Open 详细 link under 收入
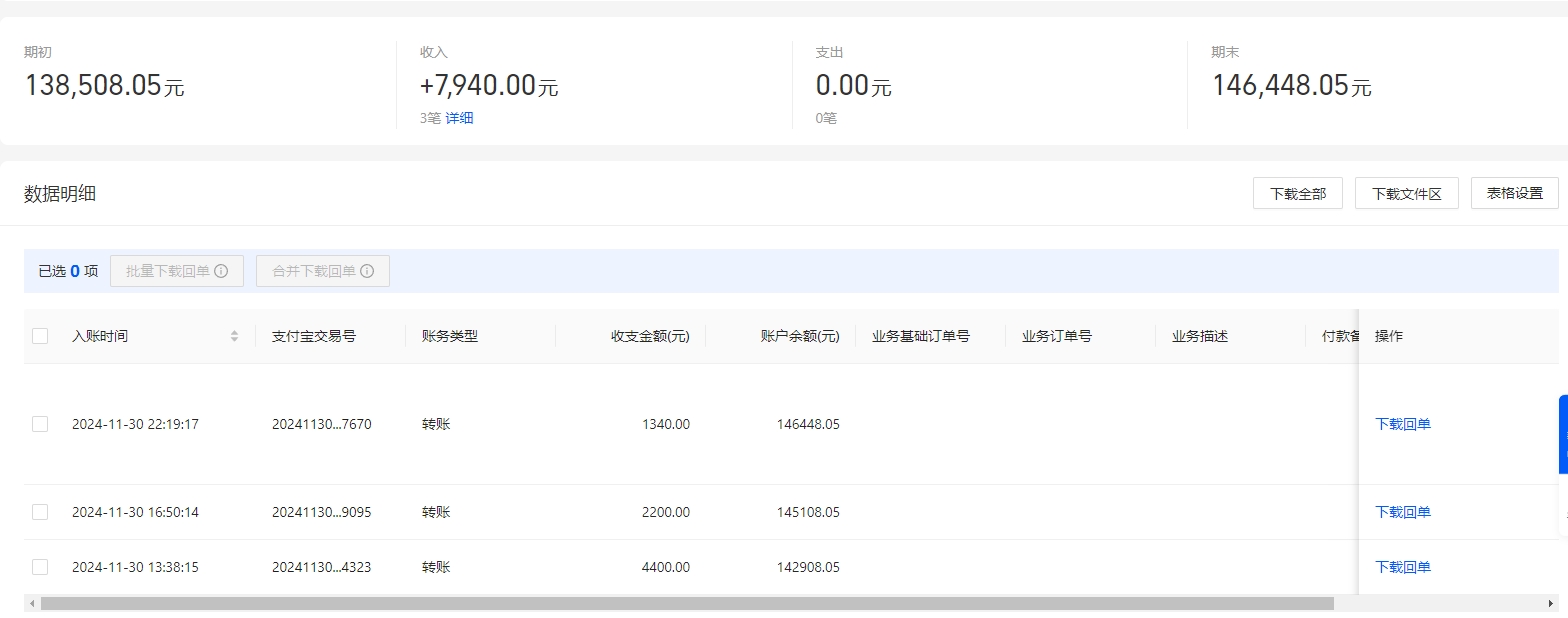 pyautogui.click(x=459, y=118)
